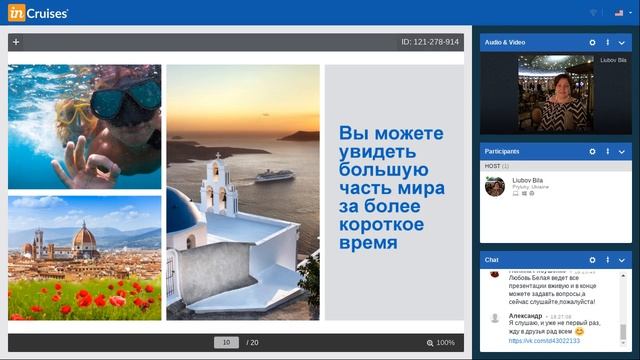Click the Santorini church photo on slide
This screenshot has width=640, height=360.
click(243, 192)
